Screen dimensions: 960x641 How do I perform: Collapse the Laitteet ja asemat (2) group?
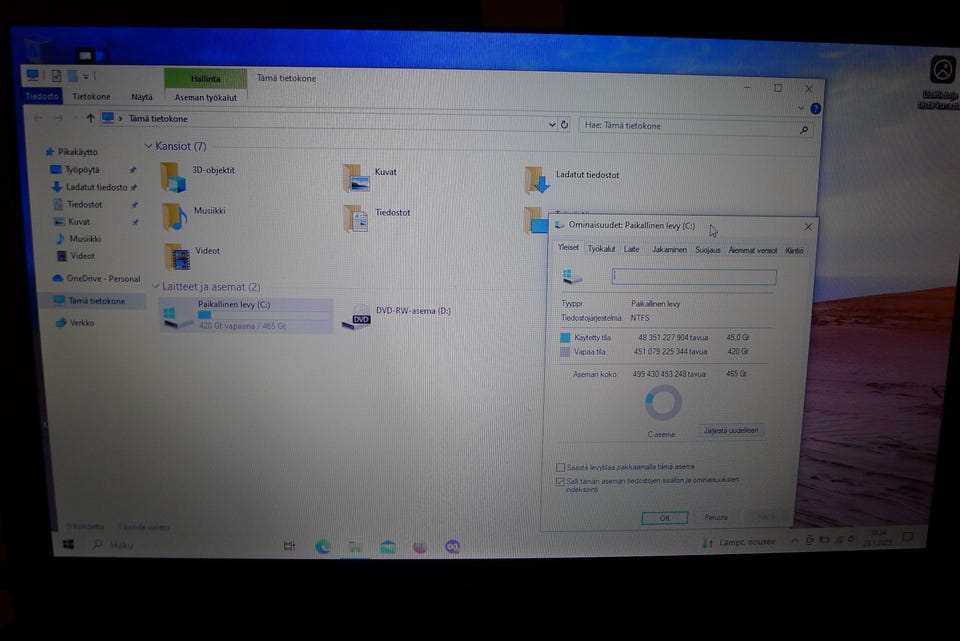[x=156, y=286]
